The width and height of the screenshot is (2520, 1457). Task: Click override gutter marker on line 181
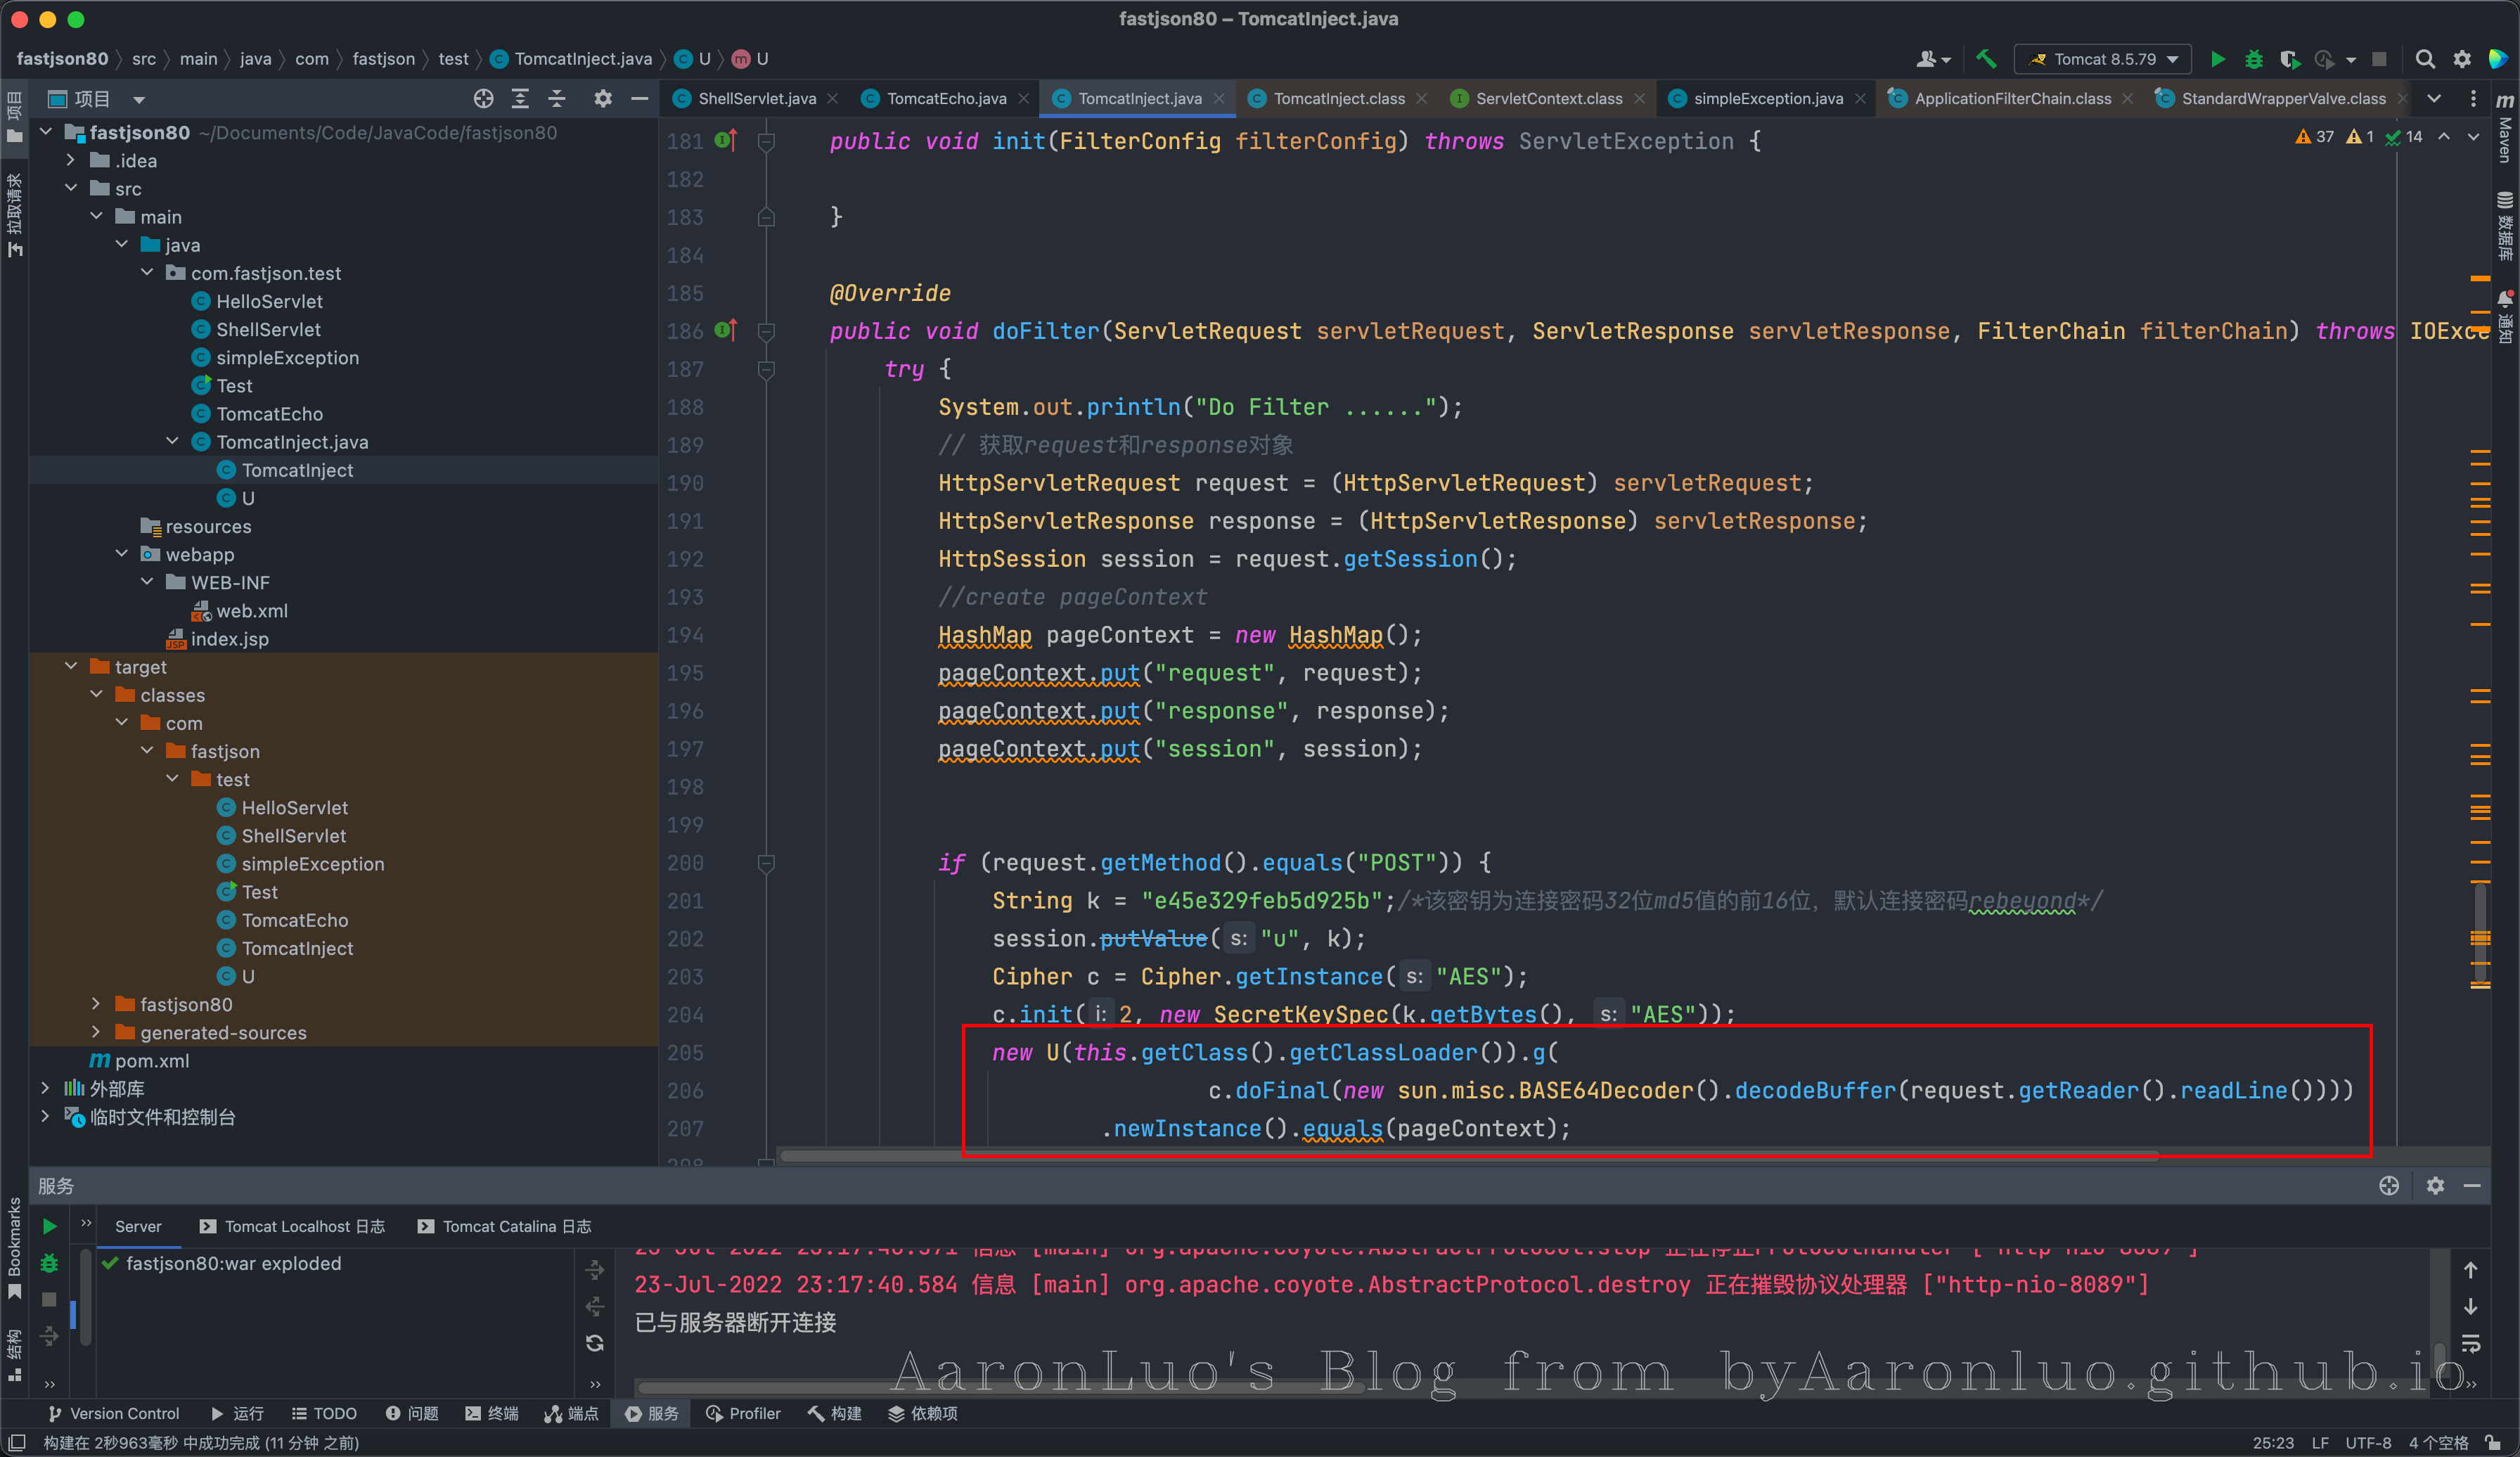click(727, 141)
